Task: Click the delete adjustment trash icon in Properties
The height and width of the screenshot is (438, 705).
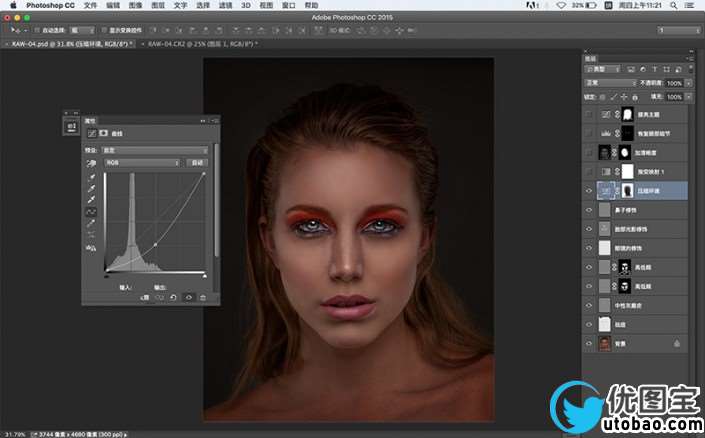Action: click(203, 297)
